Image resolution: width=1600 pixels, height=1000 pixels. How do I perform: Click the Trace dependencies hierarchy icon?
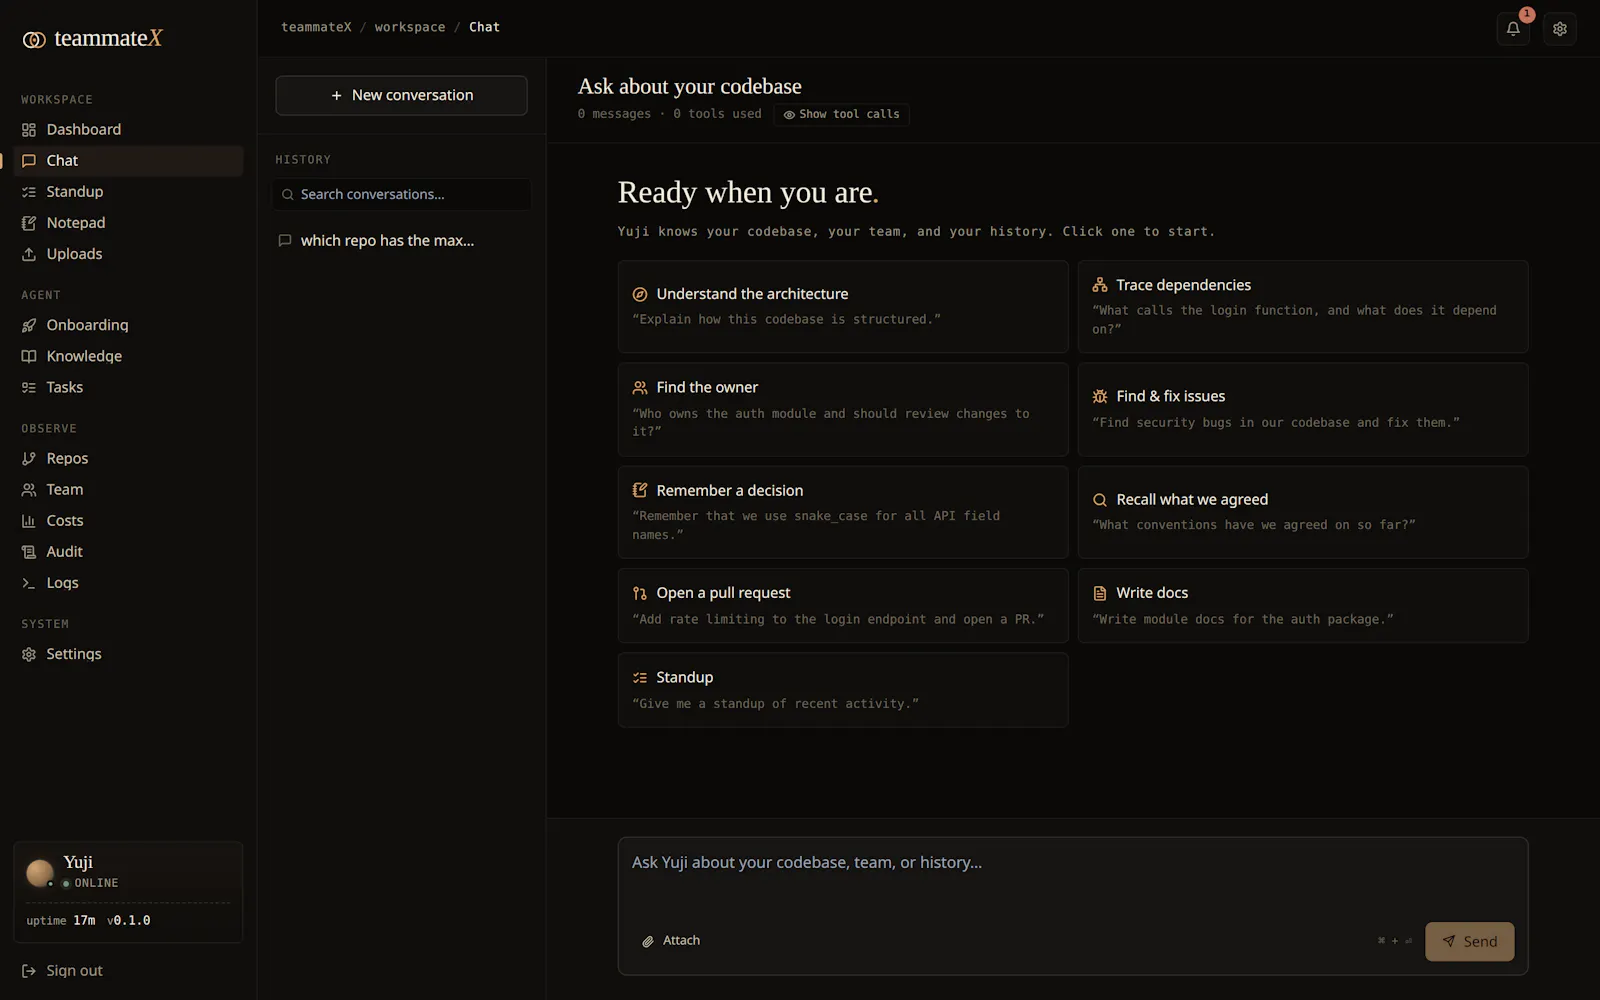[1100, 285]
